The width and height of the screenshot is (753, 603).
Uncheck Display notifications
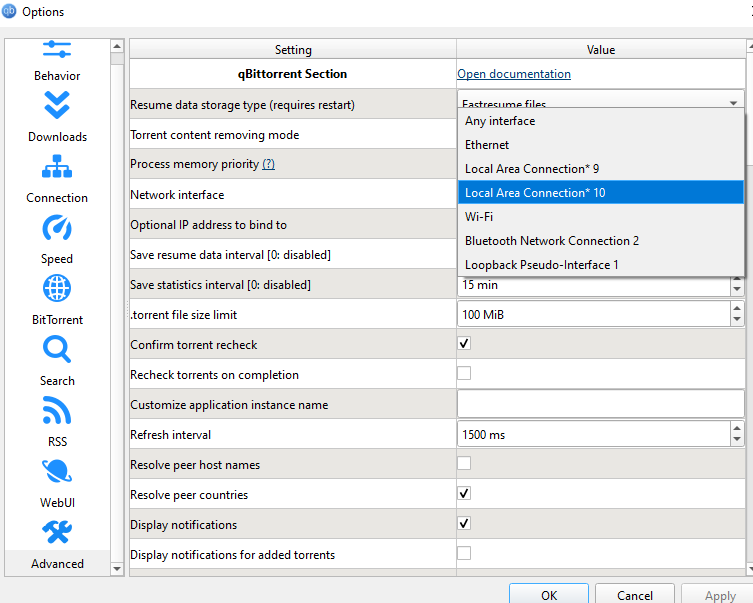[464, 523]
